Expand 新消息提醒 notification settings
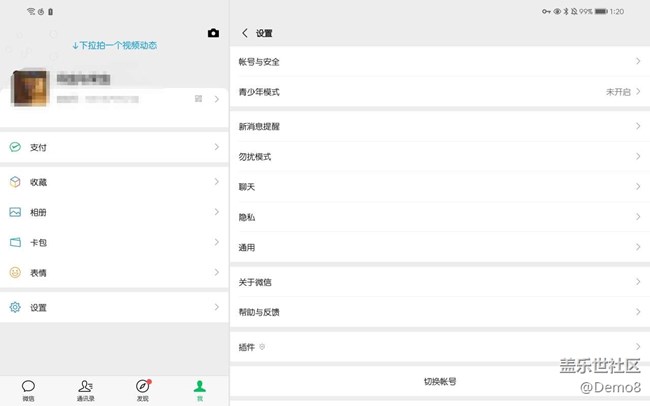This screenshot has width=650, height=406. point(638,127)
